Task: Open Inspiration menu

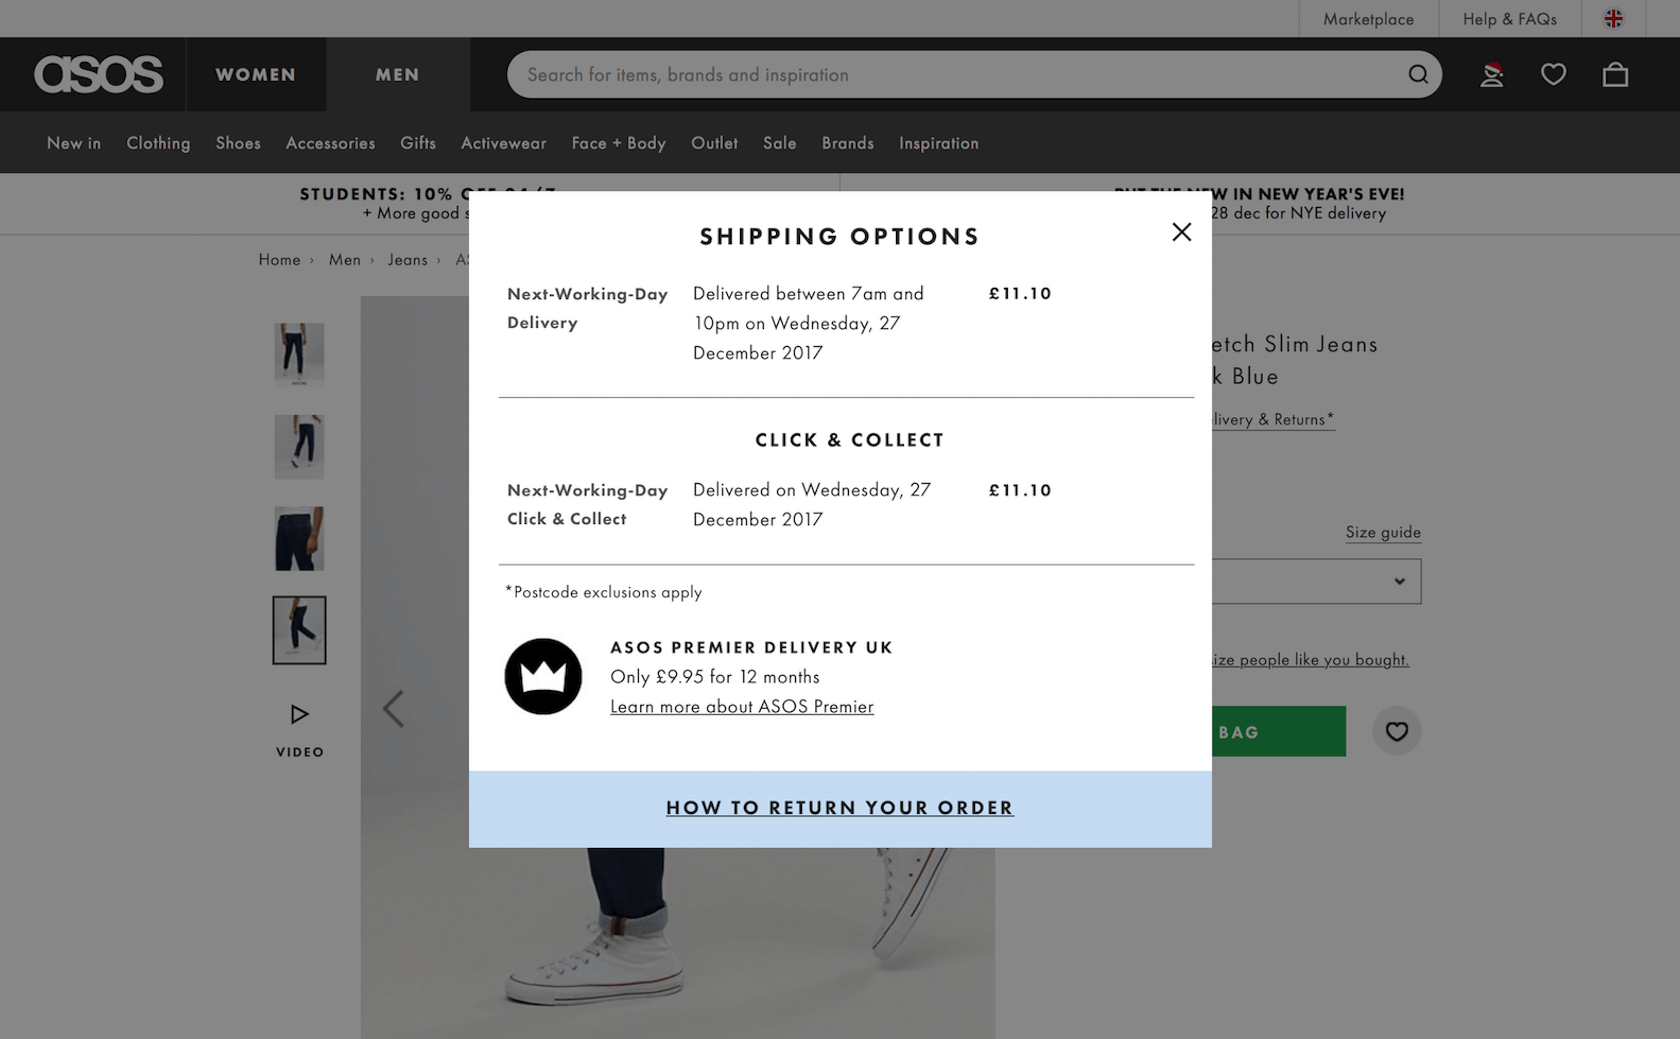Action: tap(939, 143)
